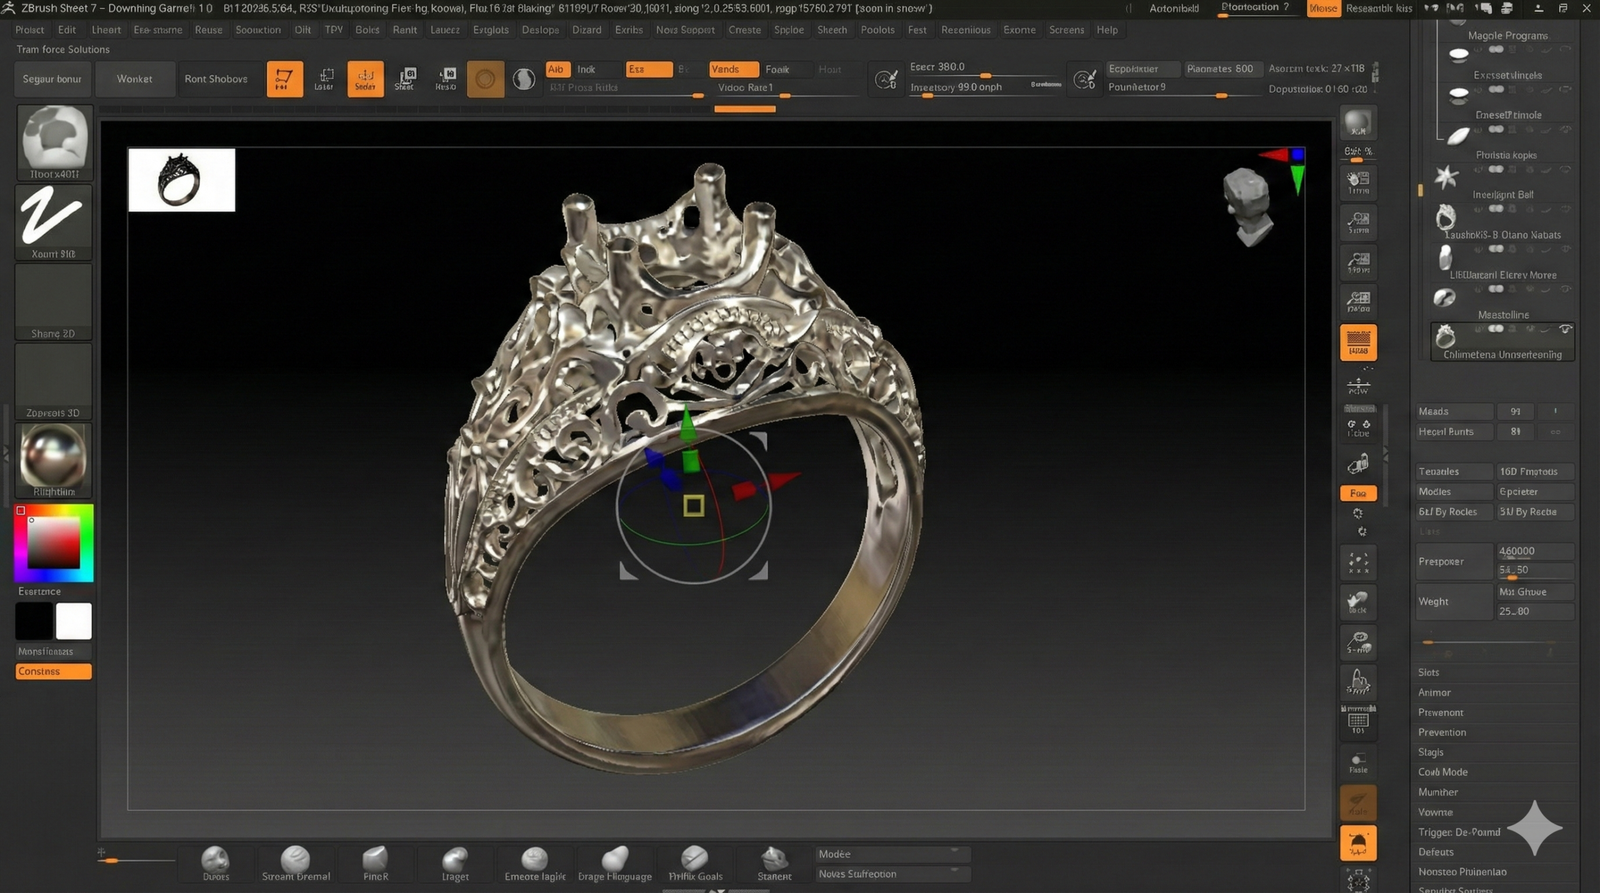Expand the Coab Mode section
This screenshot has width=1600, height=893.
point(1442,772)
